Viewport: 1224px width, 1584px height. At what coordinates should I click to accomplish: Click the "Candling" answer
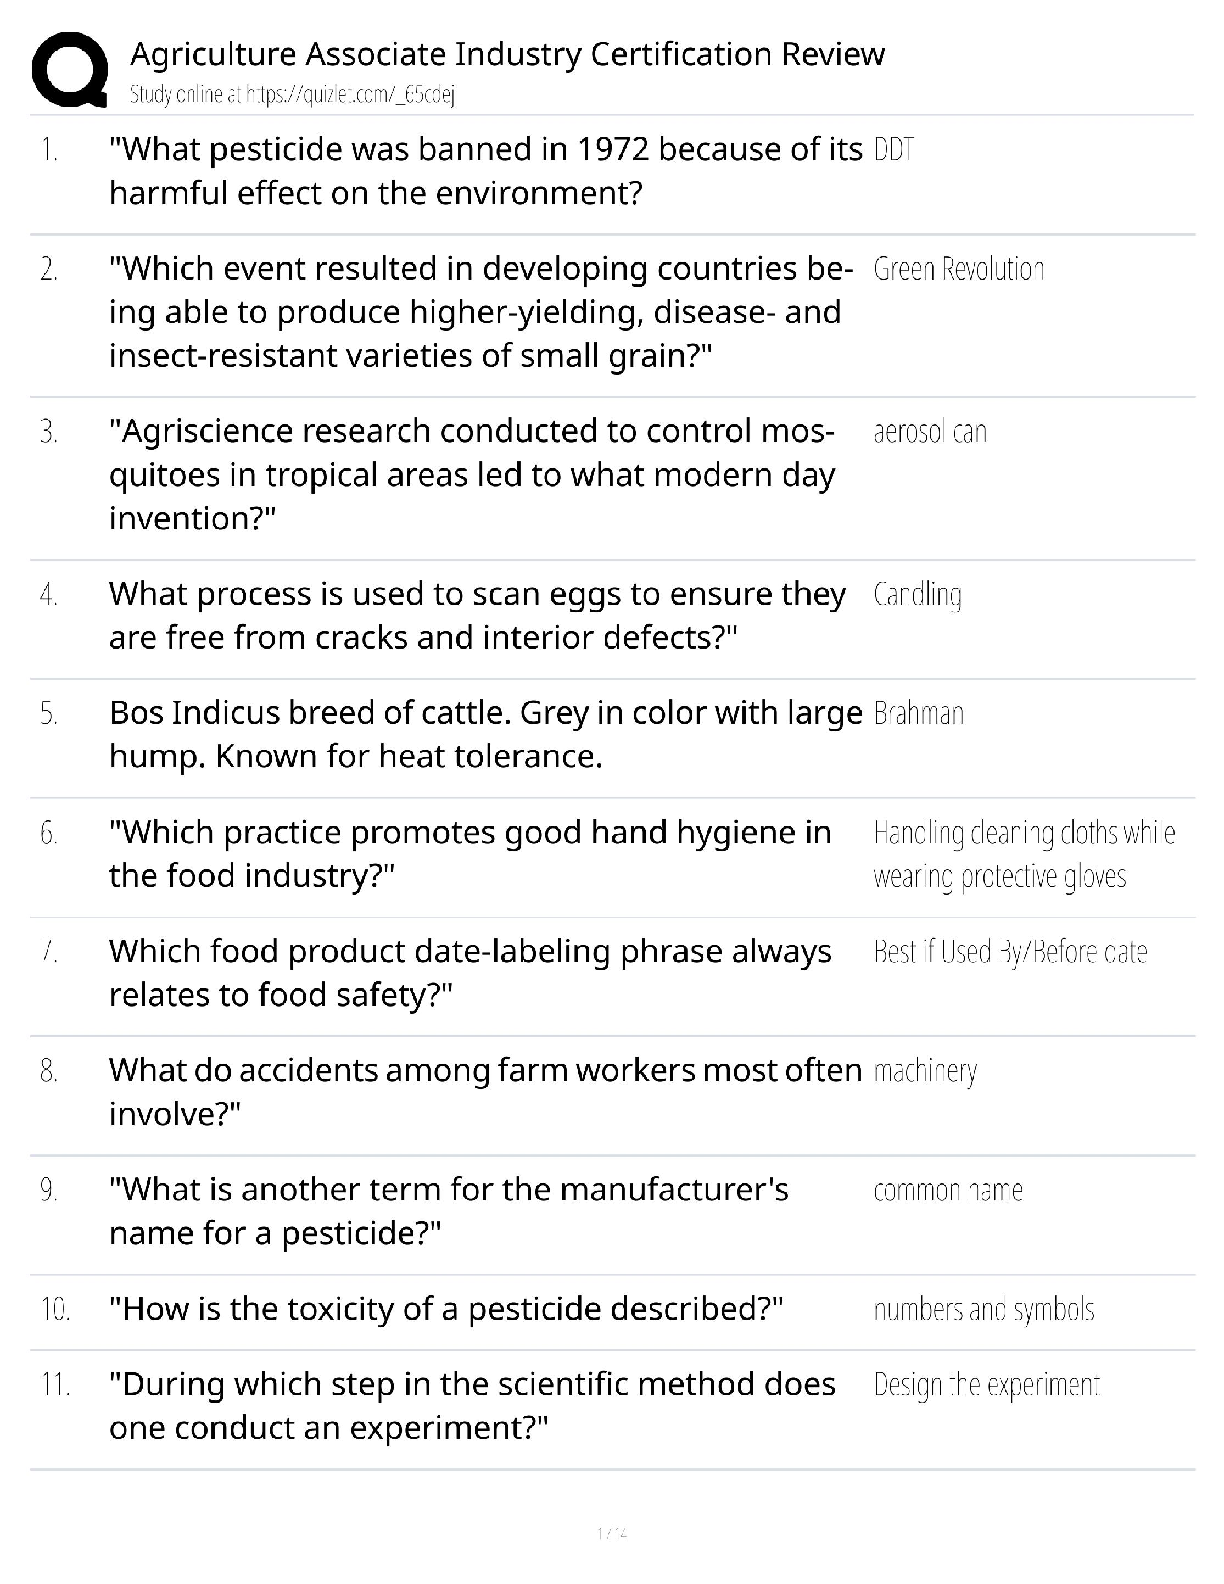917,595
